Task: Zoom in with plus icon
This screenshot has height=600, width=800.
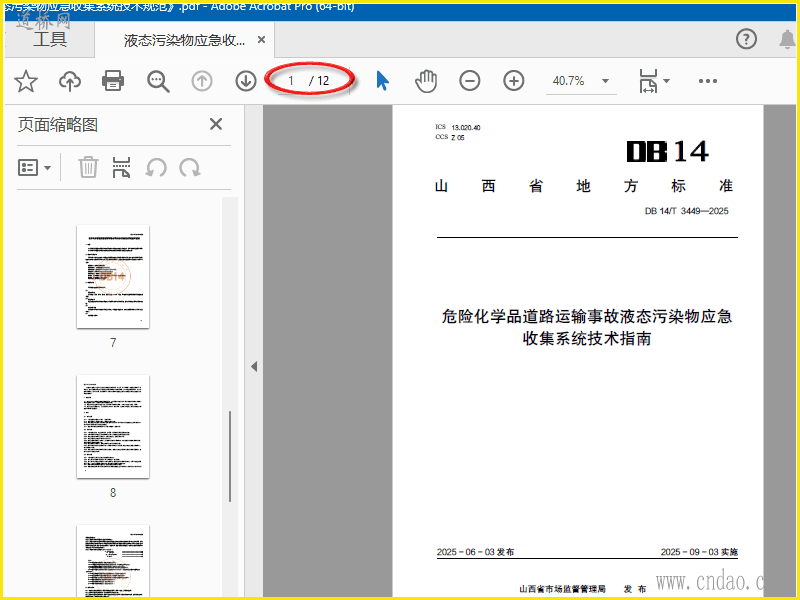Action: [514, 81]
